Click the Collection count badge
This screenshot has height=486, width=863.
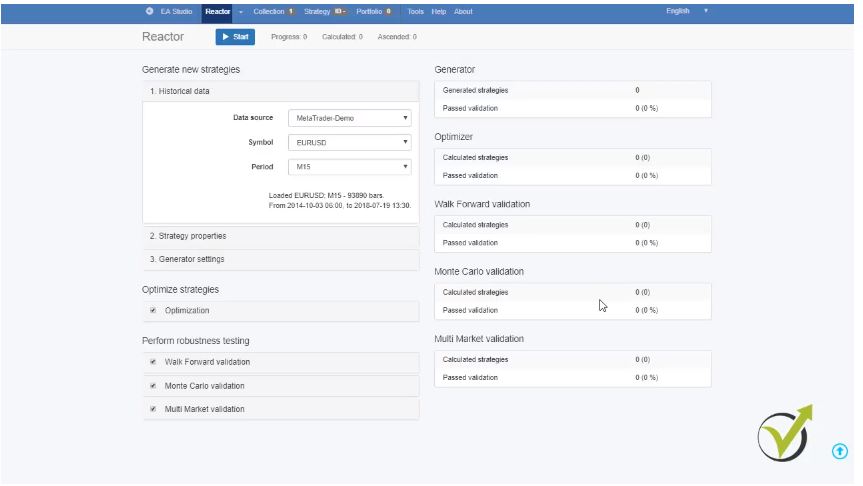point(291,11)
